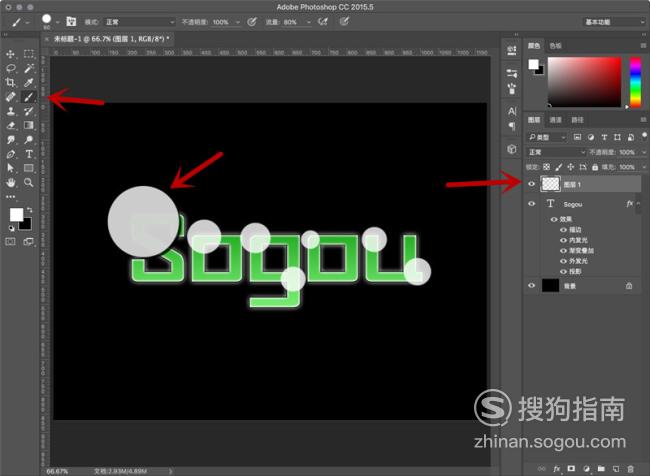
Task: Select the Eraser tool
Action: [x=11, y=125]
